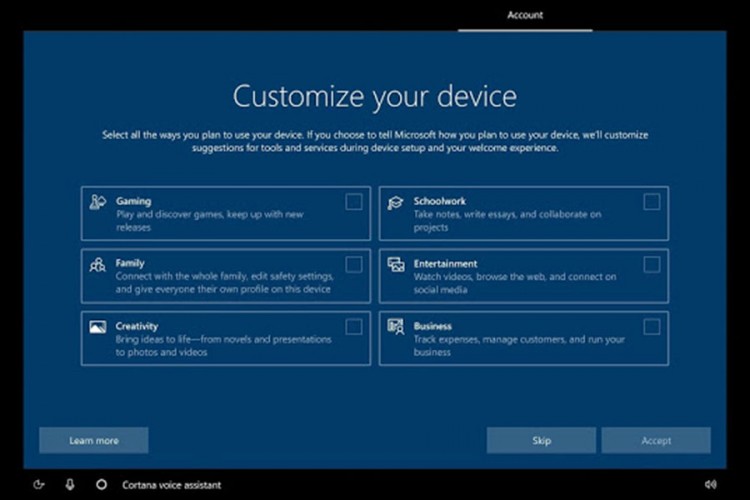Click the Schoolwork title text
The image size is (750, 500).
[440, 201]
